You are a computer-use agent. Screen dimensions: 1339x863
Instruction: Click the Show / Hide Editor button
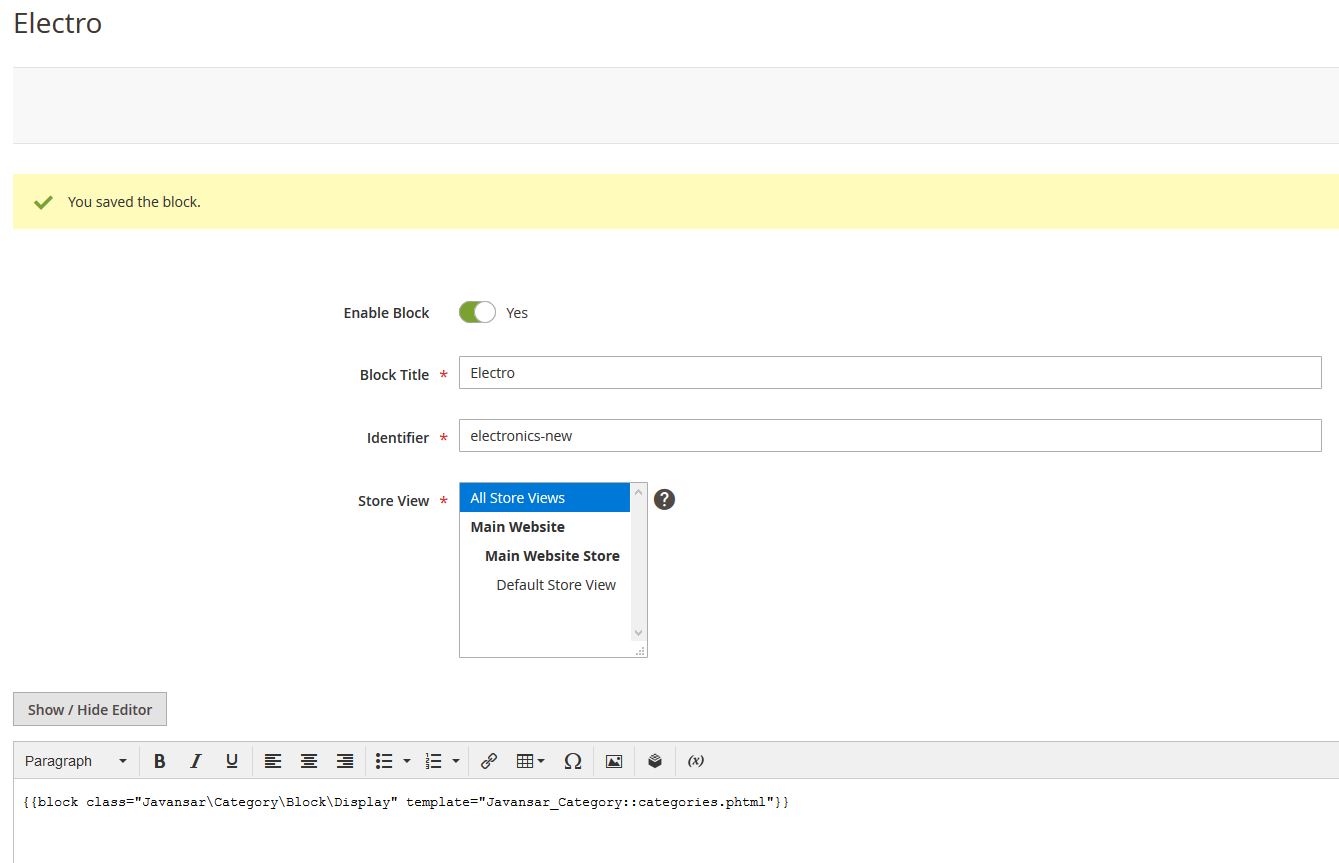click(89, 709)
